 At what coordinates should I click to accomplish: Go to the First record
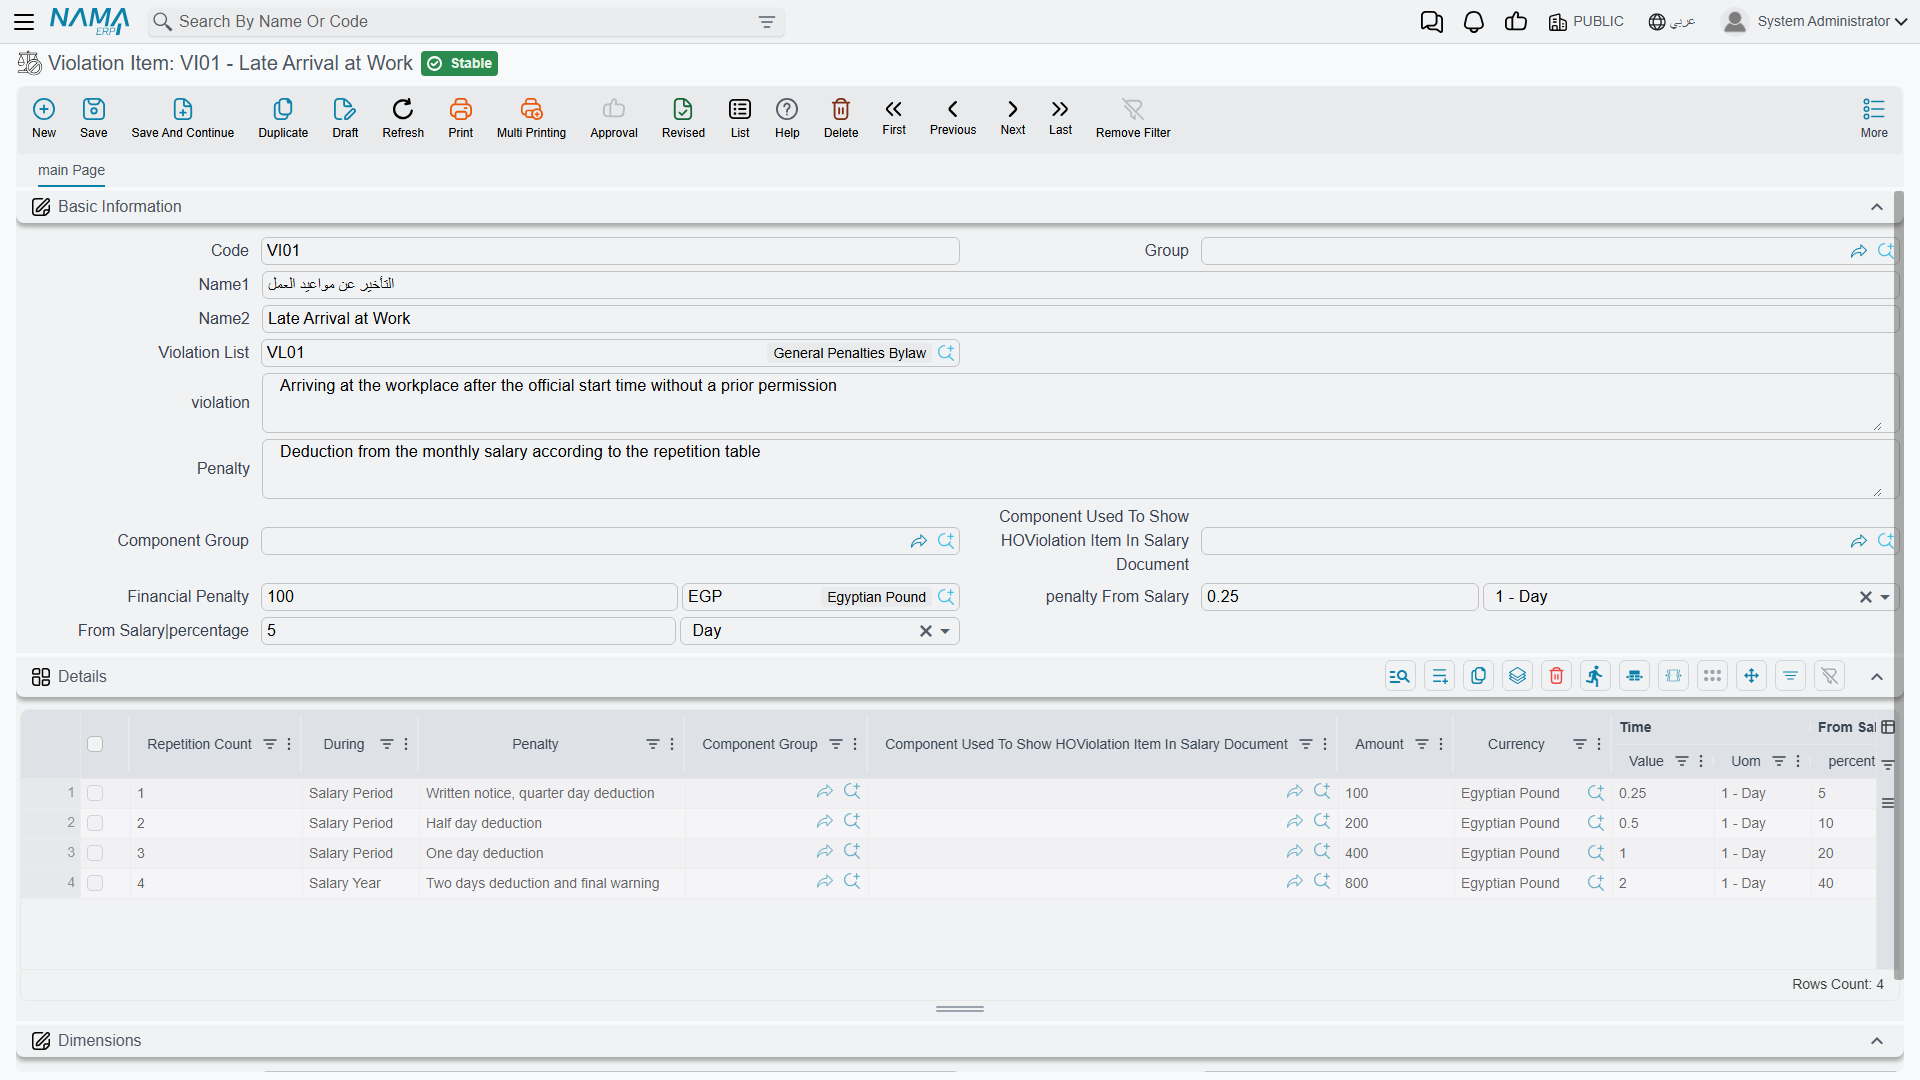(x=894, y=117)
